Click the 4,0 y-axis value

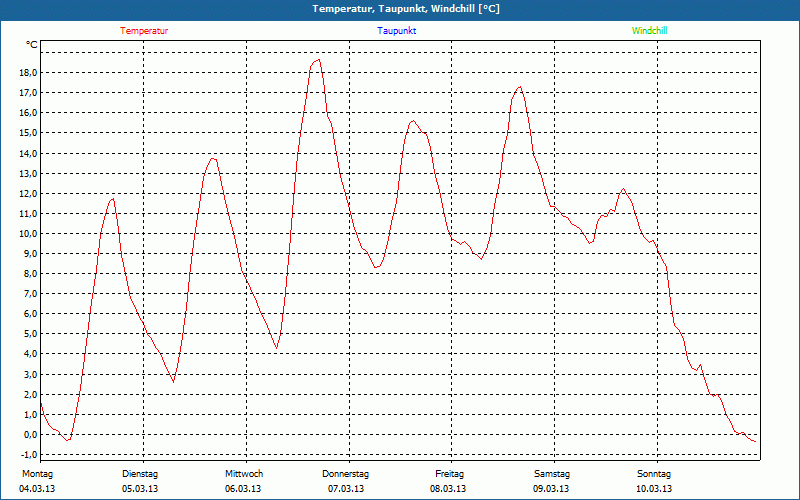tap(30, 354)
